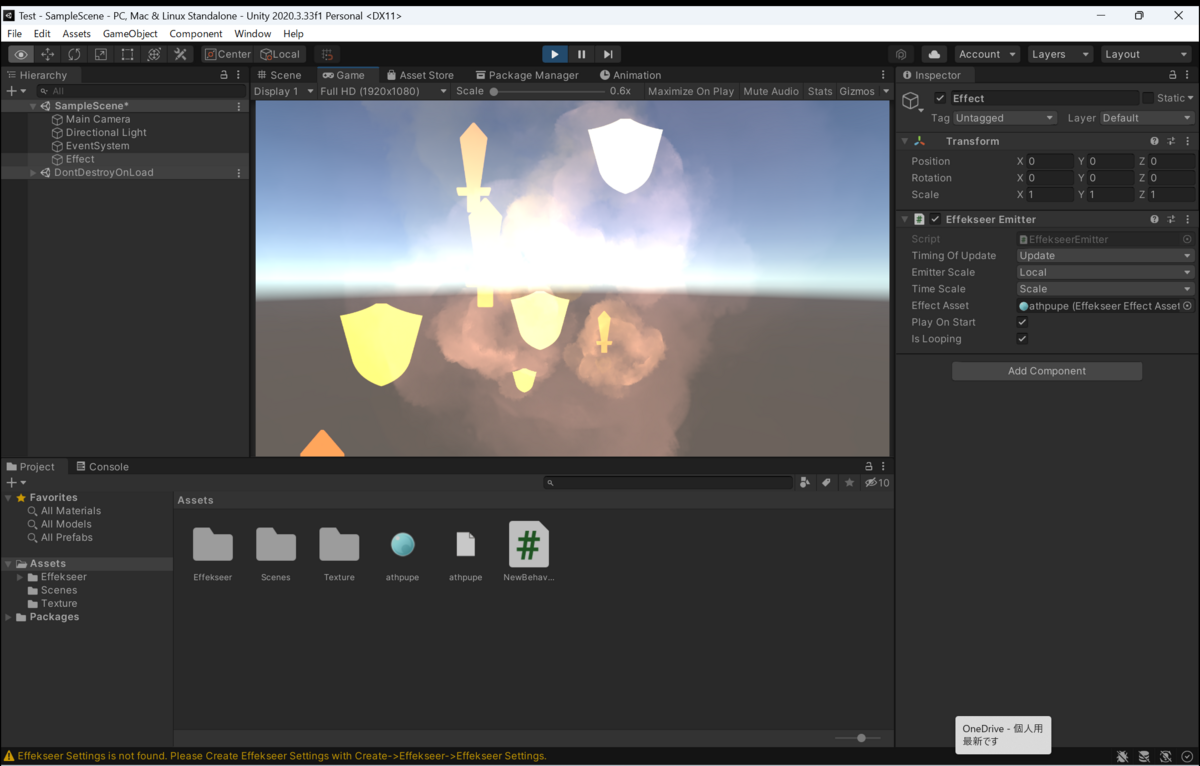Open the custom editor tools icon
Viewport: 1200px width, 766px height.
tap(180, 54)
